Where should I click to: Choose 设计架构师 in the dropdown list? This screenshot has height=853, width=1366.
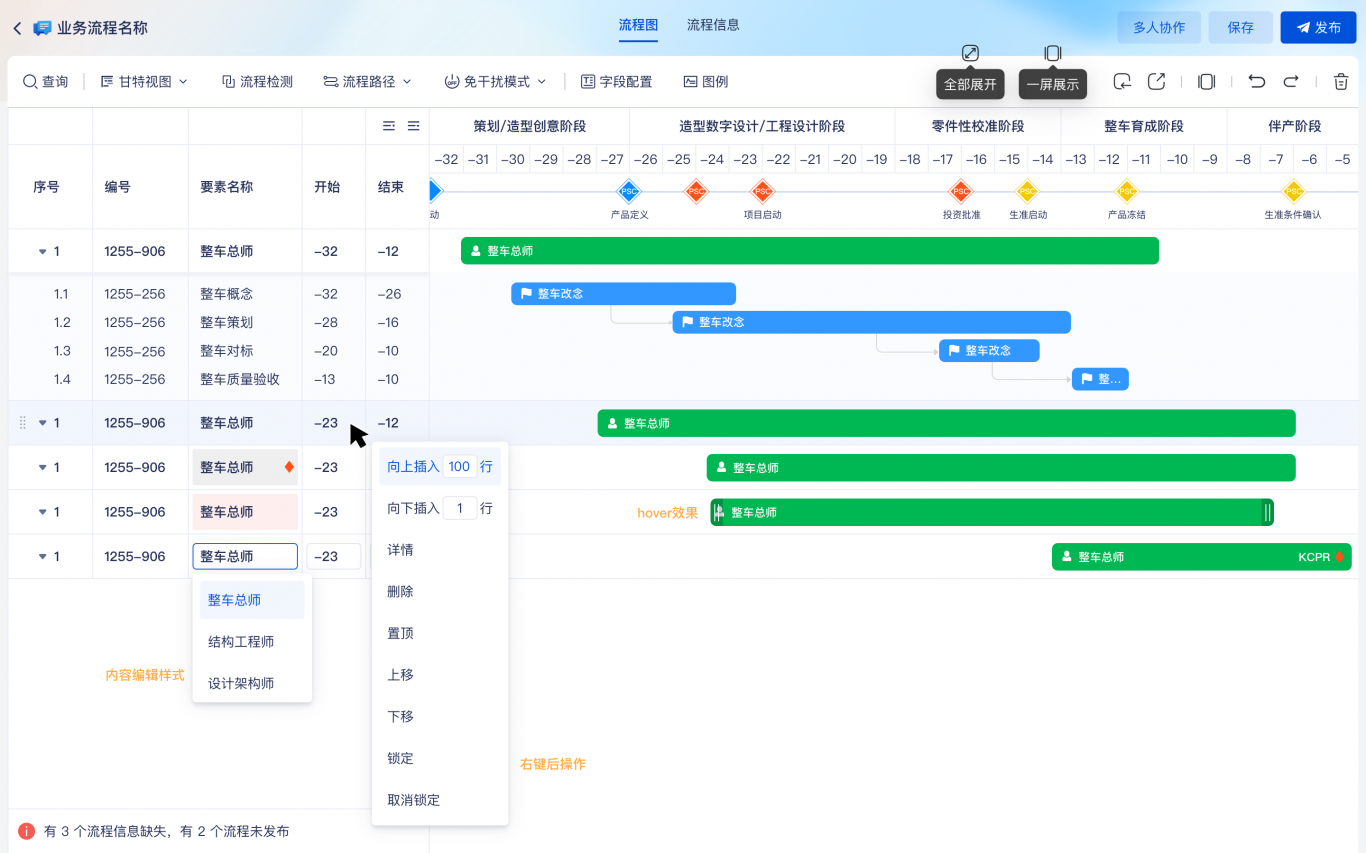point(252,684)
